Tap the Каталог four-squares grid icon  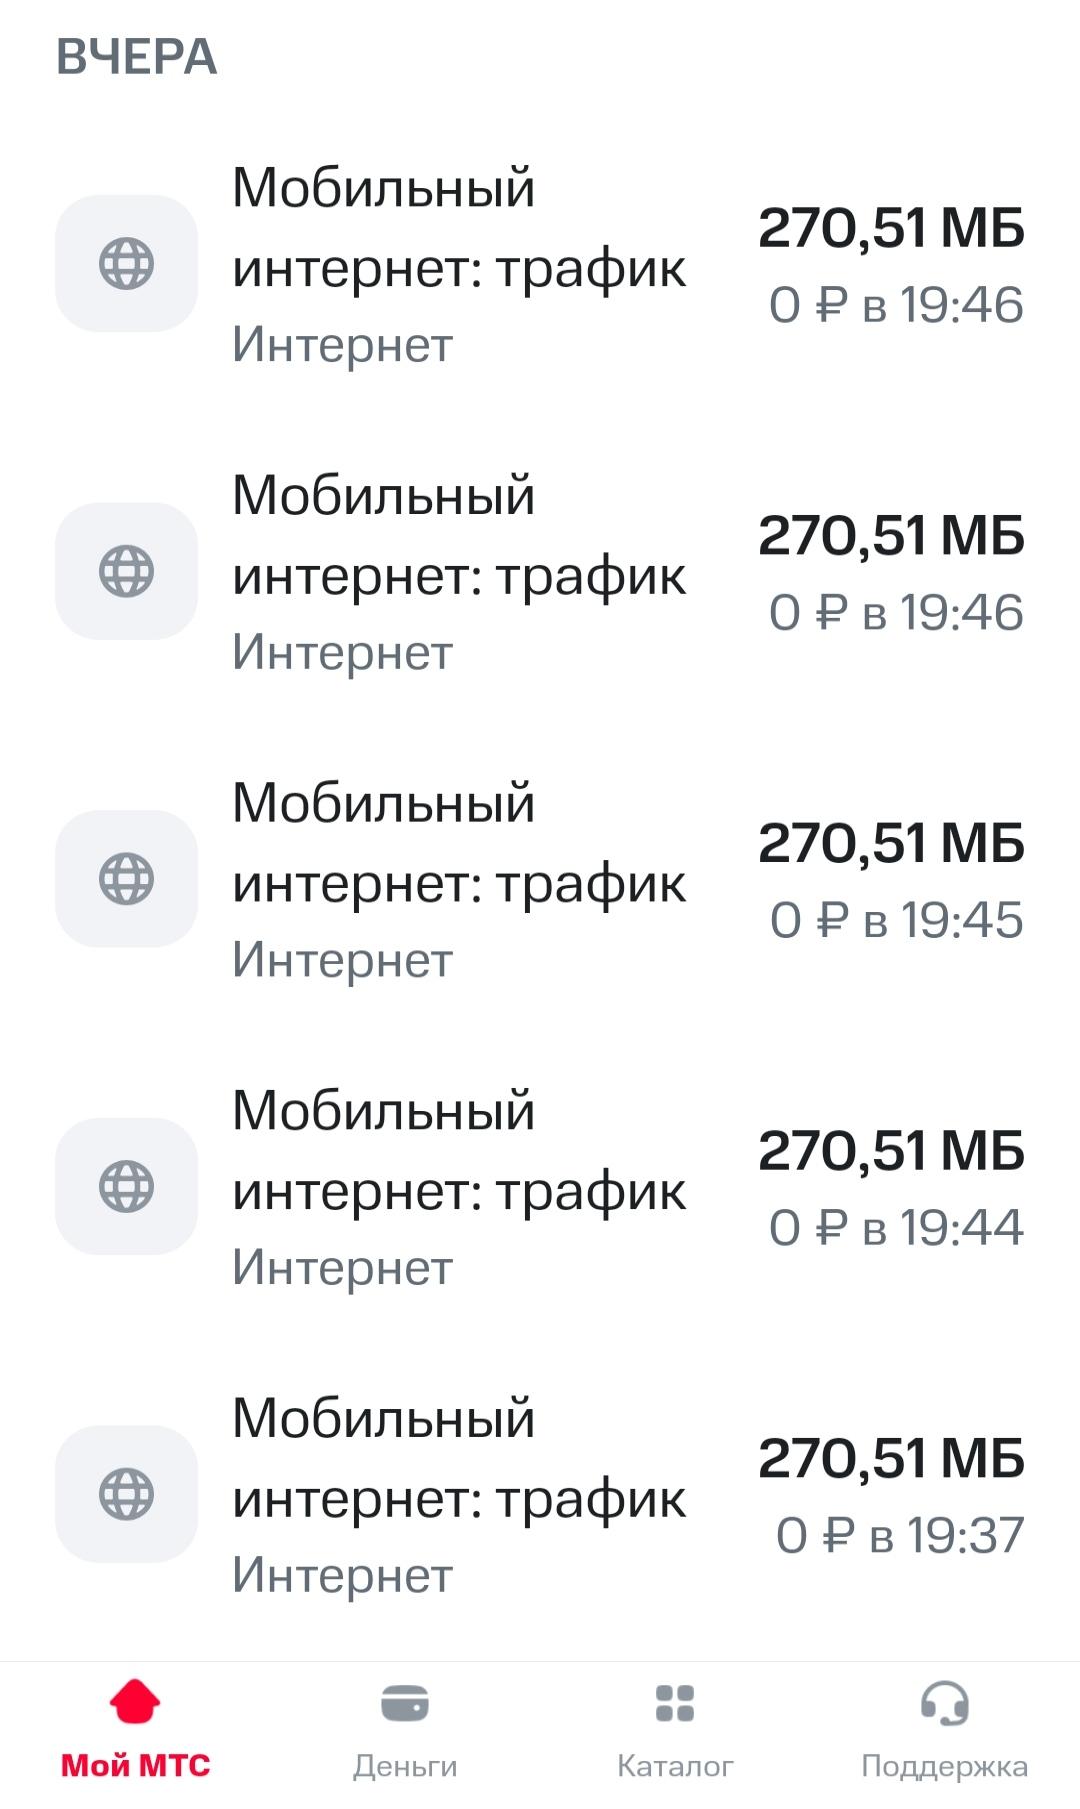pyautogui.click(x=675, y=1702)
